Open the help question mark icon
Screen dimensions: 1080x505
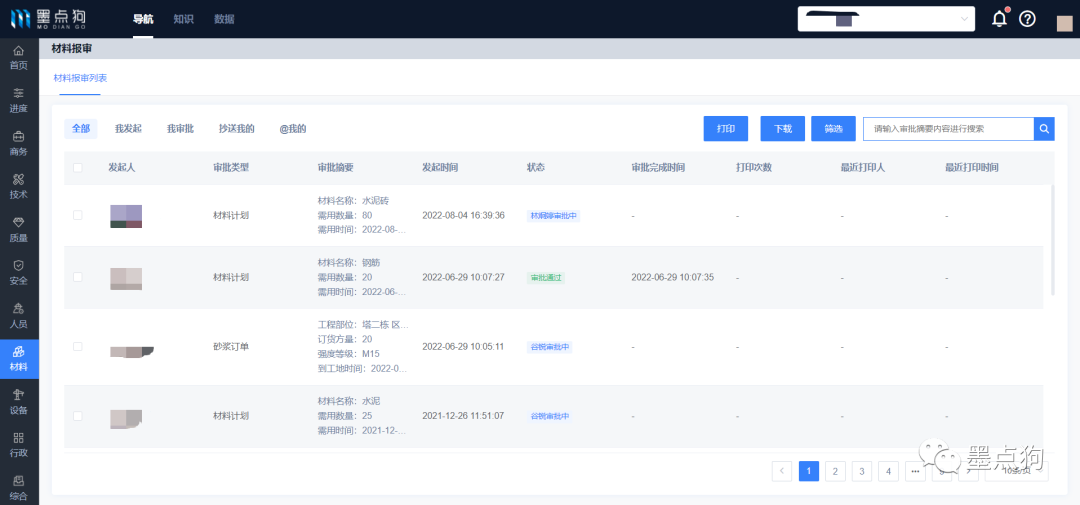coord(1027,19)
